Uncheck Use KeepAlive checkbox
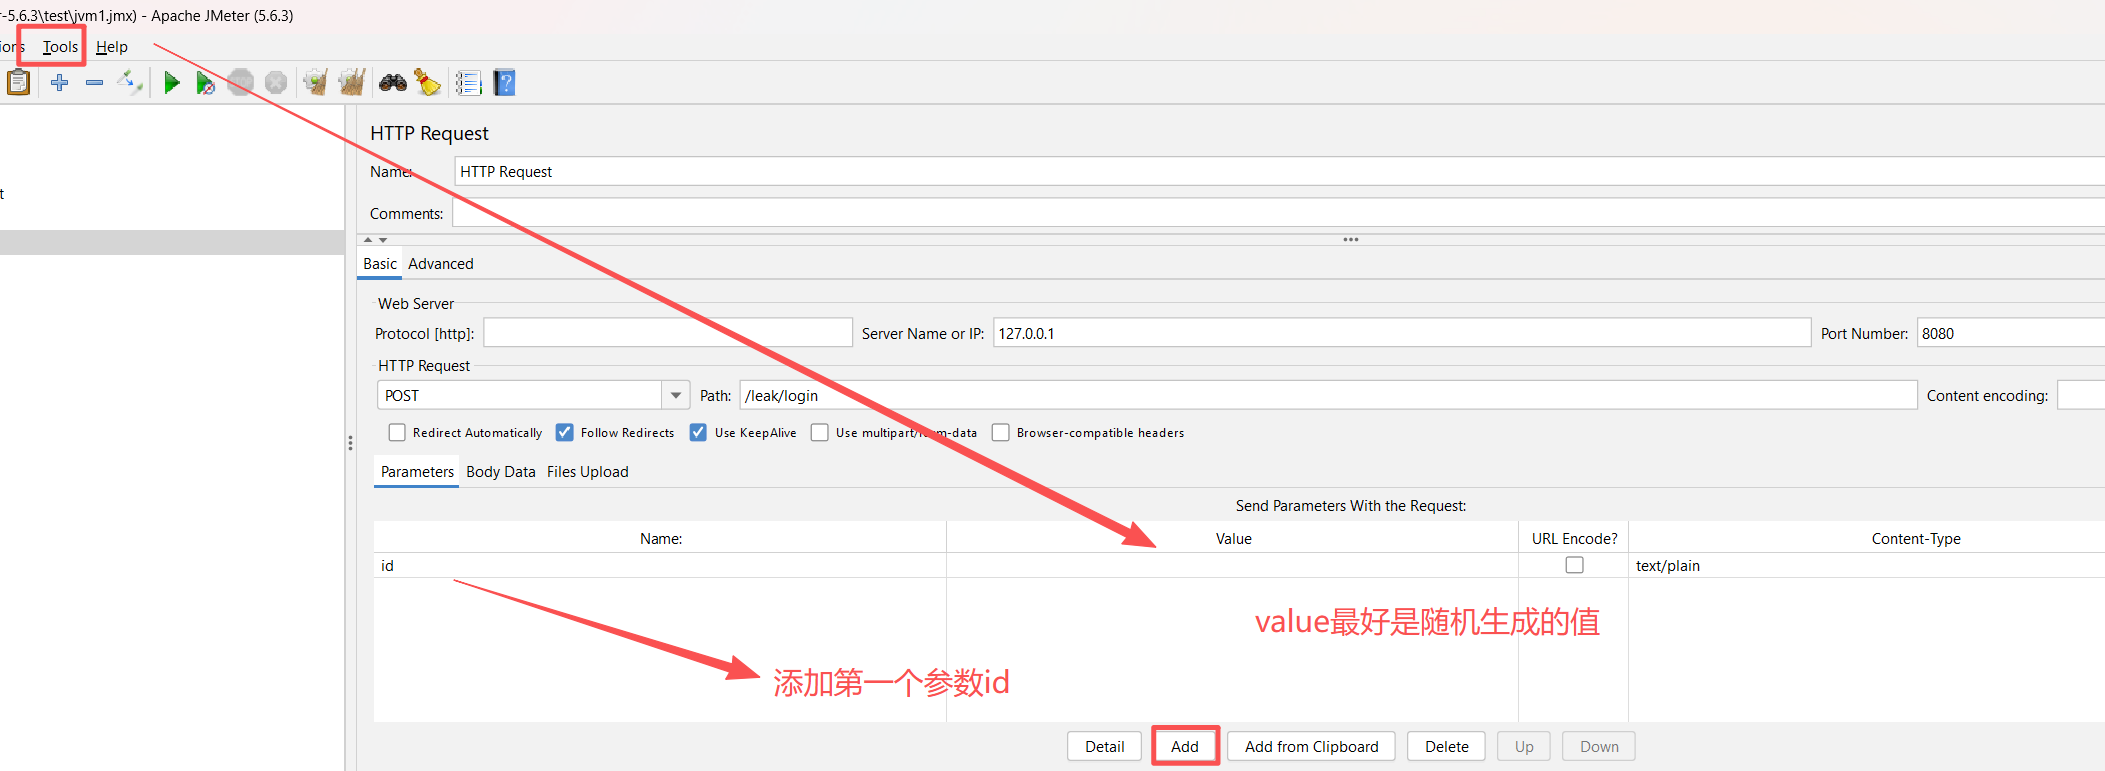This screenshot has height=771, width=2105. (698, 432)
